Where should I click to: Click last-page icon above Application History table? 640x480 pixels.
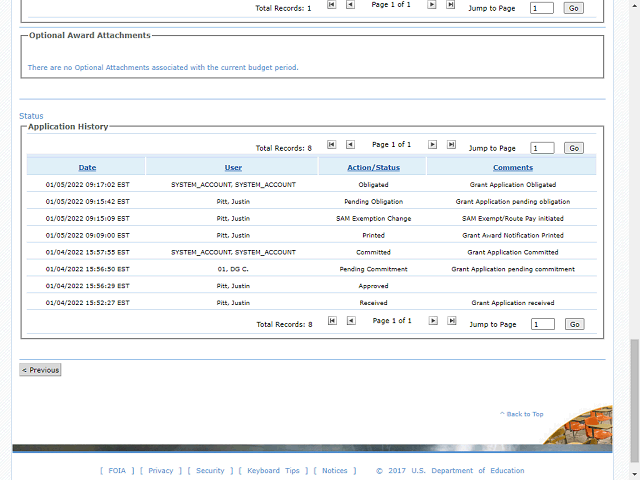[452, 145]
